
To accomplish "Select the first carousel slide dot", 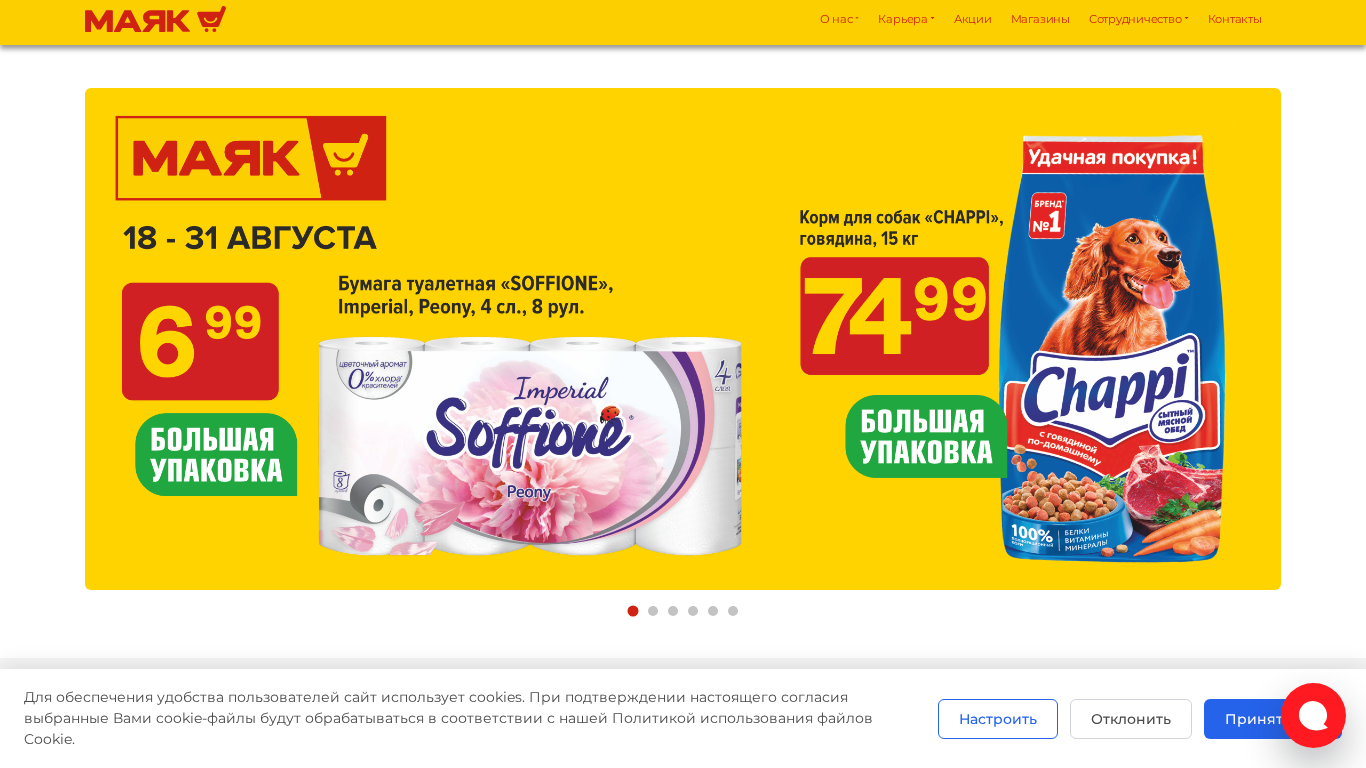I will (x=633, y=611).
